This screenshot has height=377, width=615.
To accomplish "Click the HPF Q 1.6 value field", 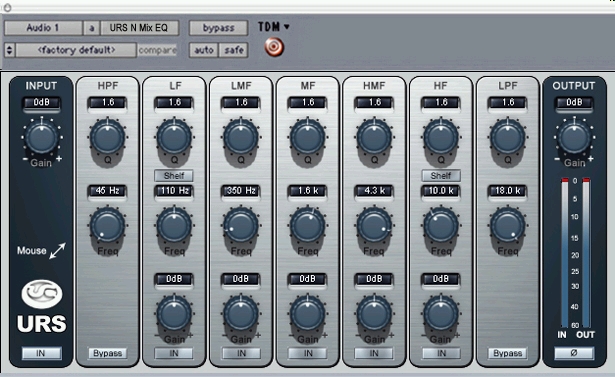I will click(x=107, y=103).
